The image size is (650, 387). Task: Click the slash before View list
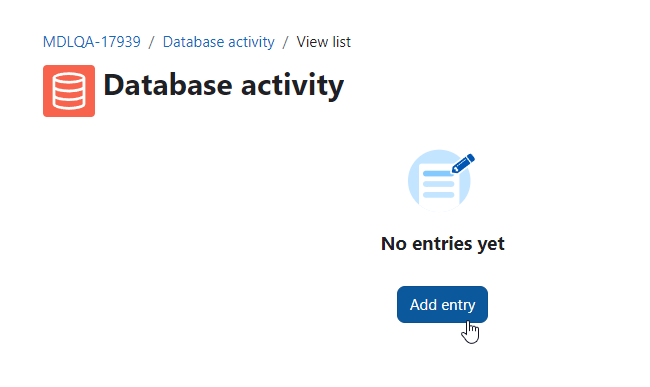[x=285, y=42]
